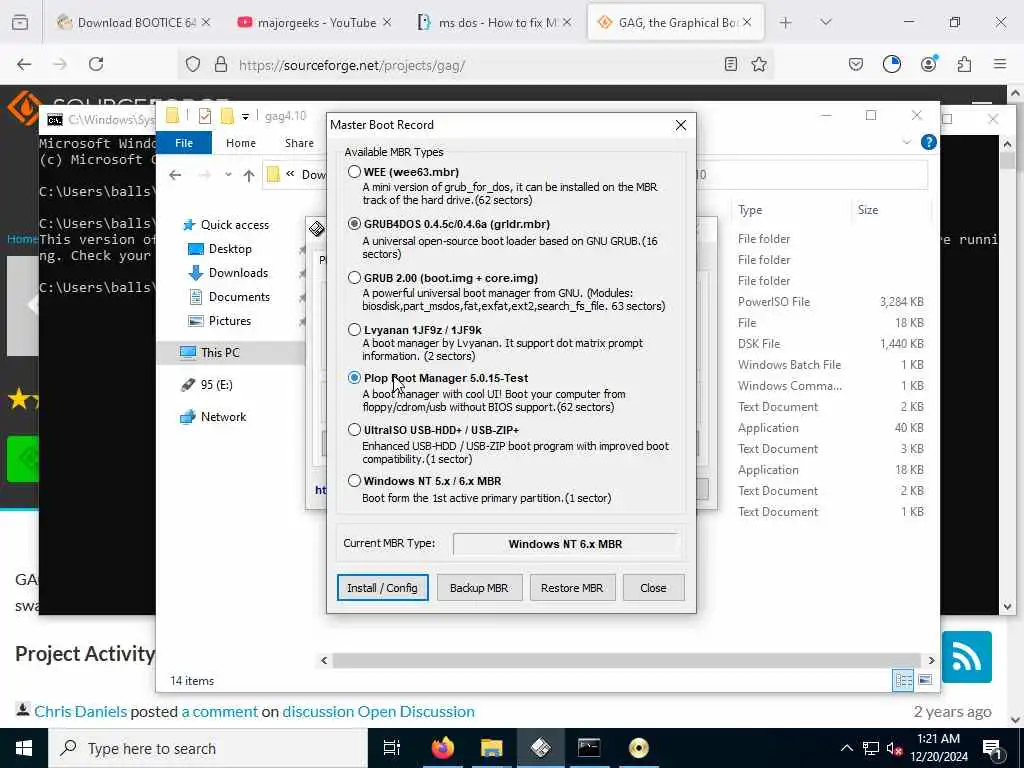Open Firefox application menu hamburger
Screen dimensions: 1024x768
1000,64
